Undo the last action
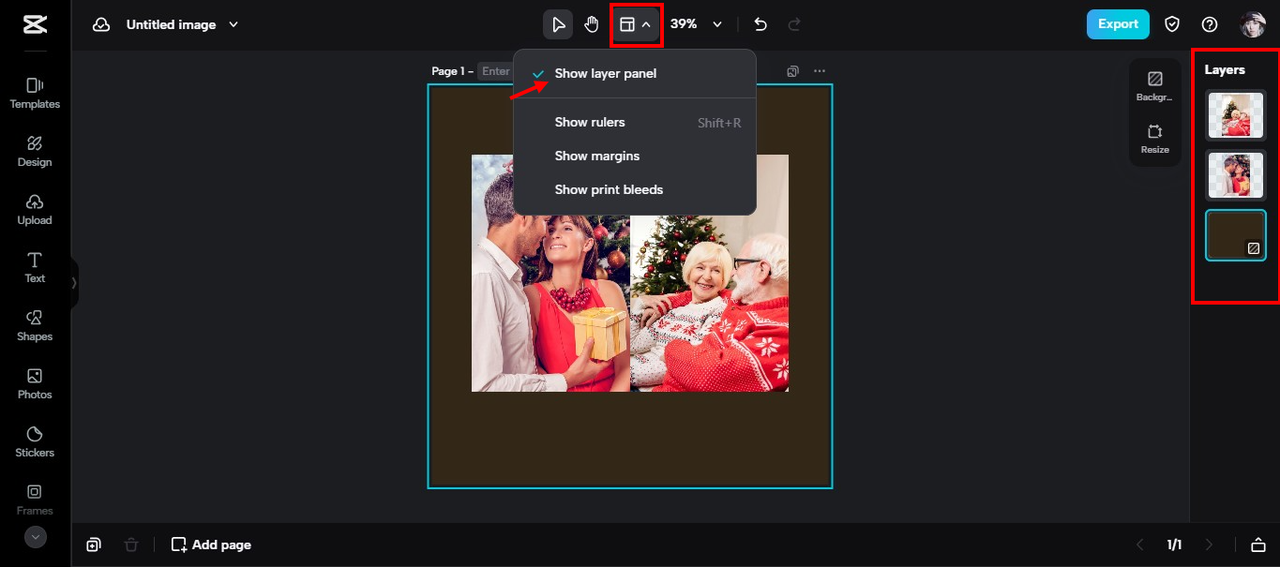The width and height of the screenshot is (1280, 567). point(760,24)
